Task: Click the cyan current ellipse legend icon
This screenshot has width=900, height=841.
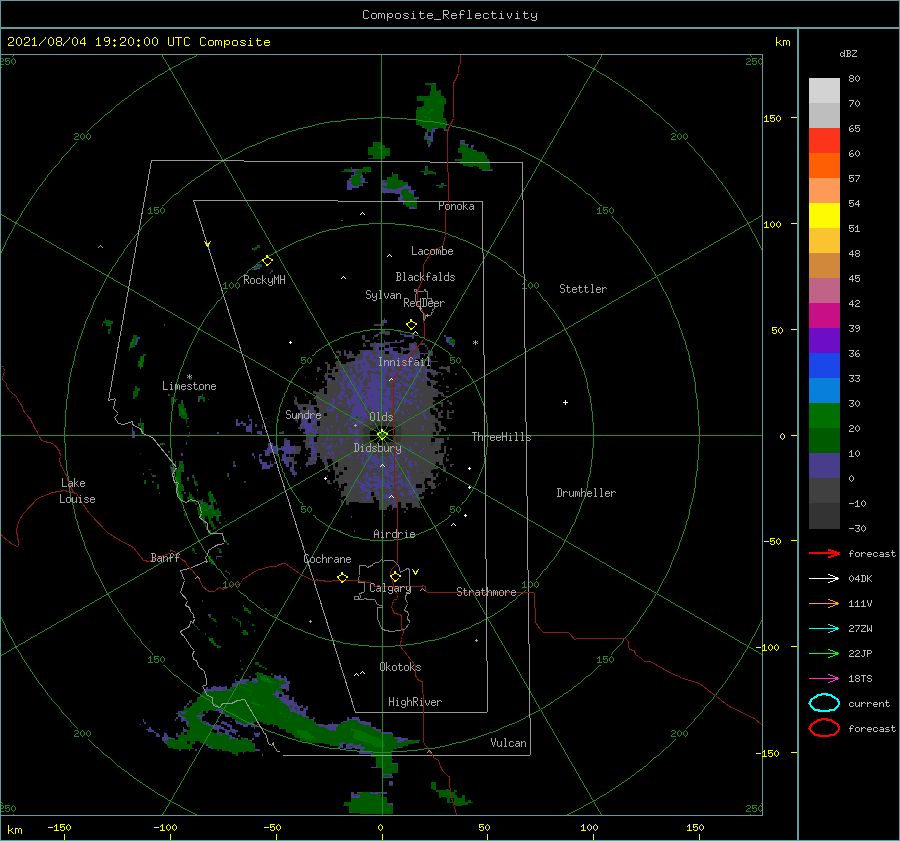Action: click(824, 703)
